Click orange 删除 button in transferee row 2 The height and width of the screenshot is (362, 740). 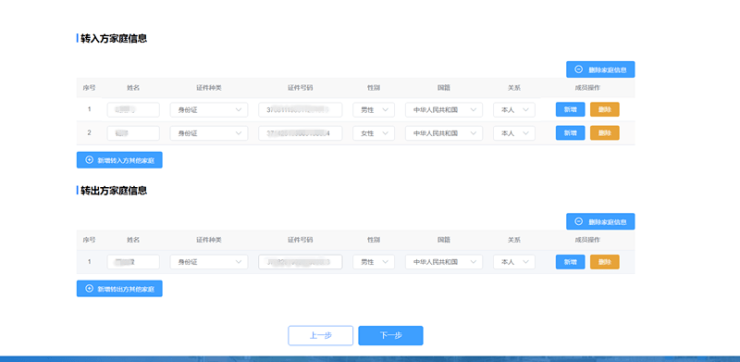click(605, 133)
